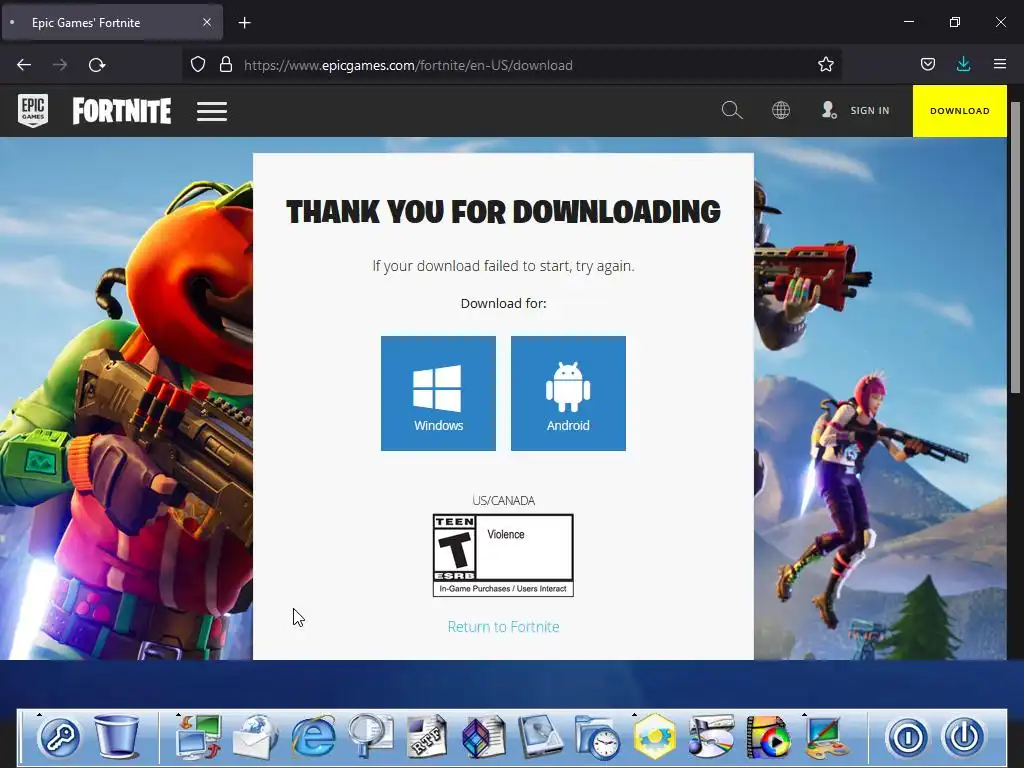This screenshot has height=768, width=1024.
Task: Click the SIGN IN link
Action: point(870,110)
